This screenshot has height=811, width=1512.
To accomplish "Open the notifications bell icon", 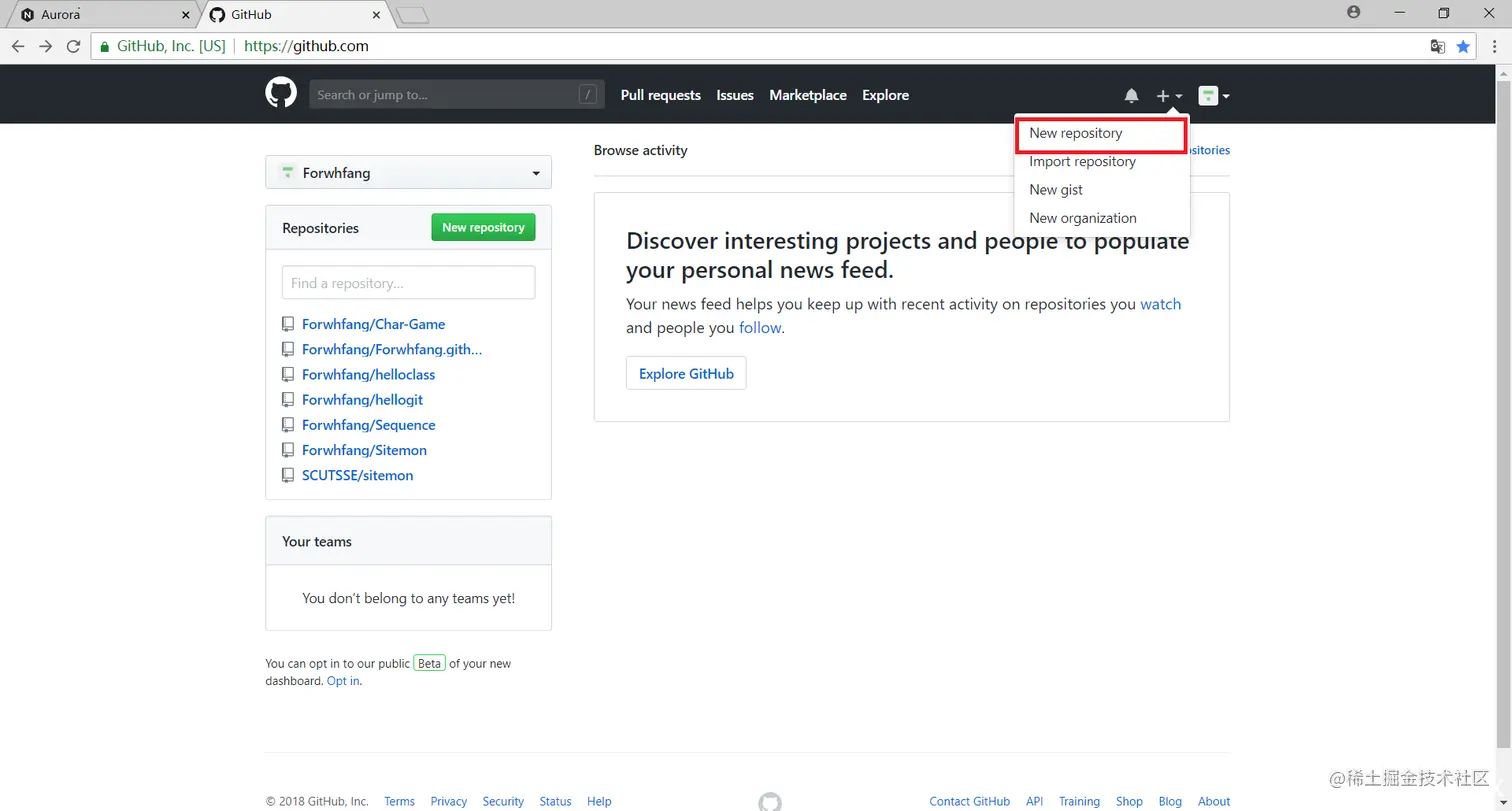I will pyautogui.click(x=1131, y=96).
